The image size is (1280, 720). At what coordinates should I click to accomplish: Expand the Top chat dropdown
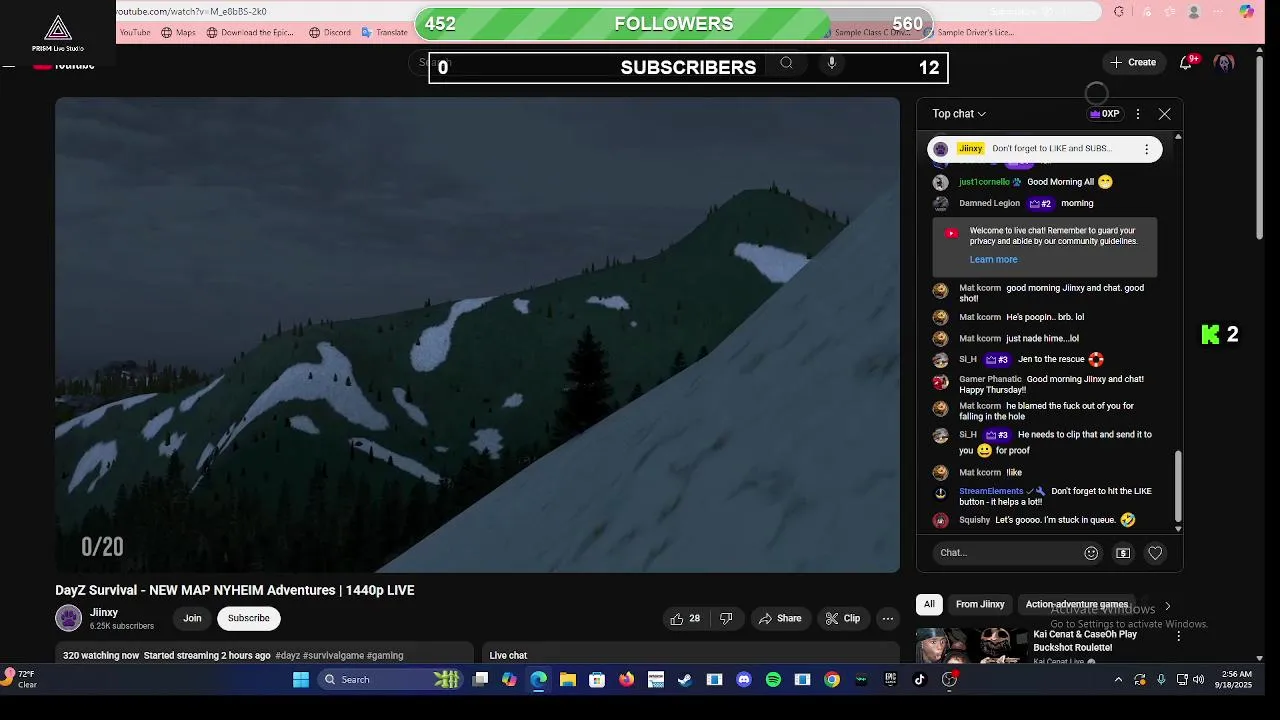(959, 114)
